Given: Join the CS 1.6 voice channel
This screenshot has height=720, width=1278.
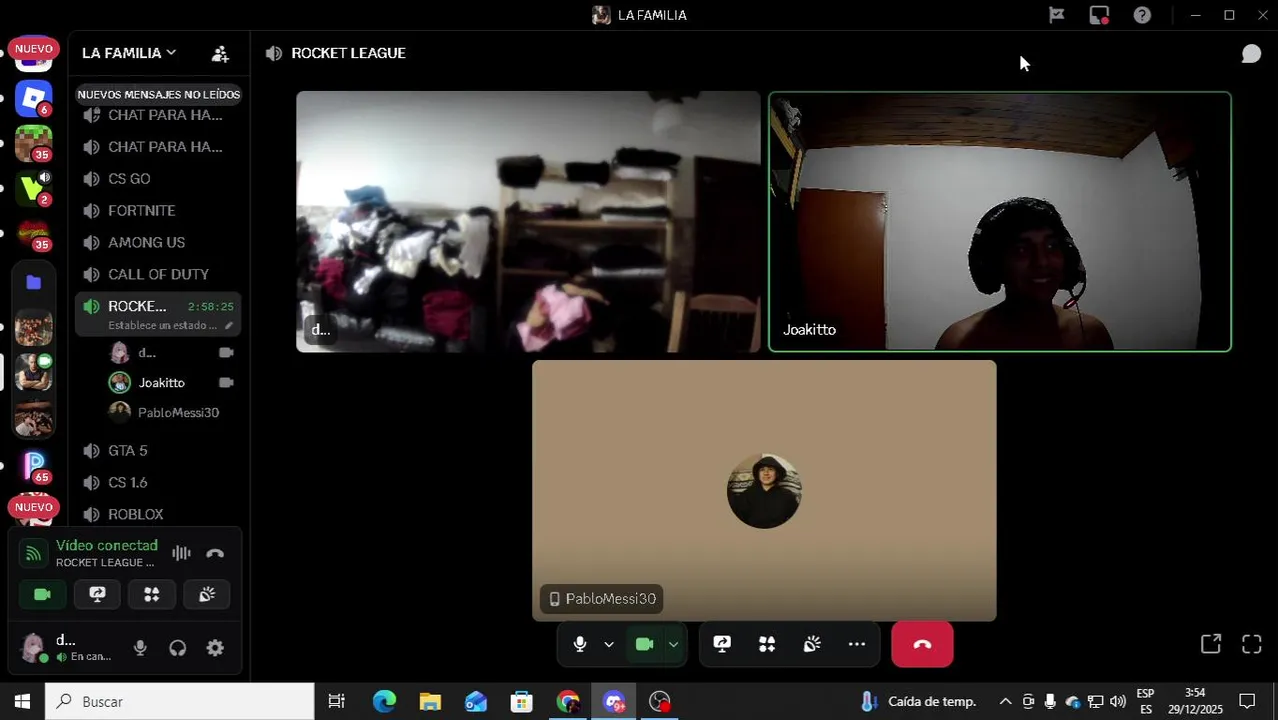Looking at the screenshot, I should (158, 483).
